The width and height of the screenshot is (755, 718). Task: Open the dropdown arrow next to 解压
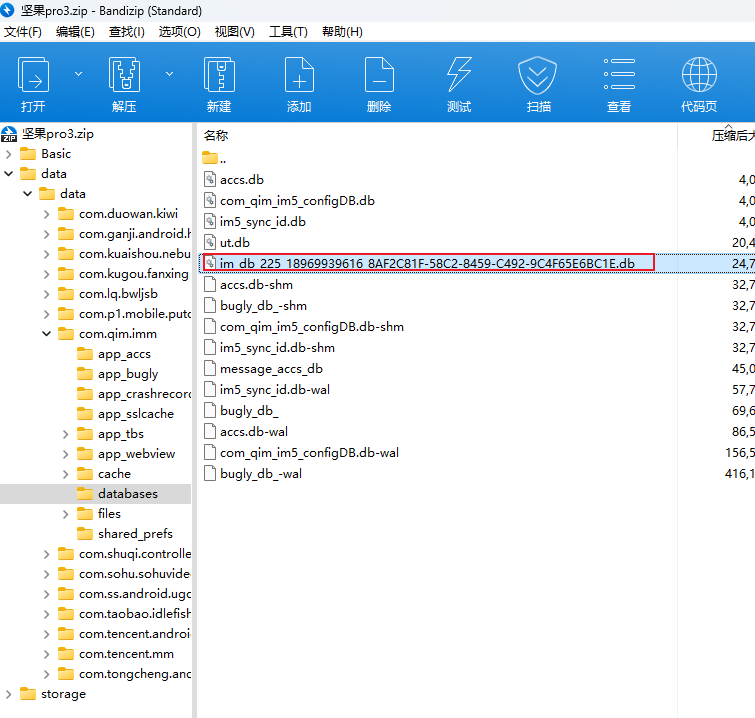coord(169,74)
